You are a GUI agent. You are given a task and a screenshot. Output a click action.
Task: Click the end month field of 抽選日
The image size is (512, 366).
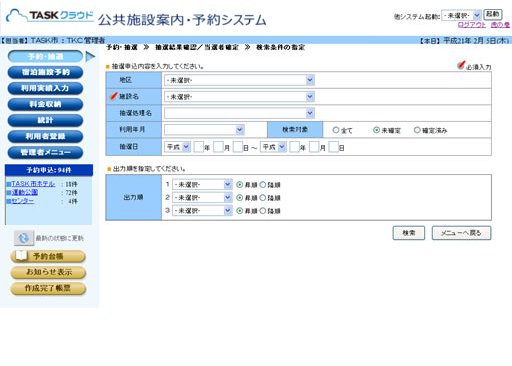[x=314, y=147]
